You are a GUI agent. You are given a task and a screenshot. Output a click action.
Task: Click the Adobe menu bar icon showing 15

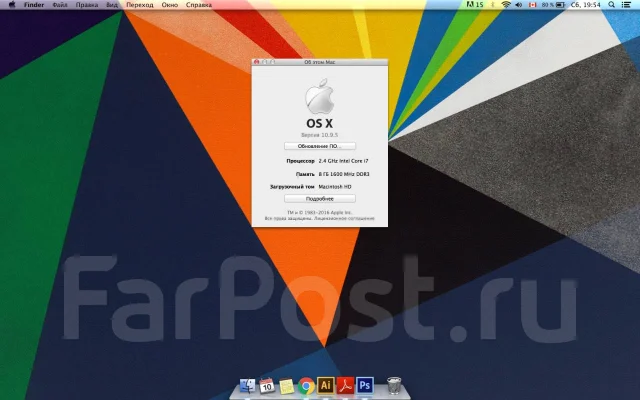point(475,4)
